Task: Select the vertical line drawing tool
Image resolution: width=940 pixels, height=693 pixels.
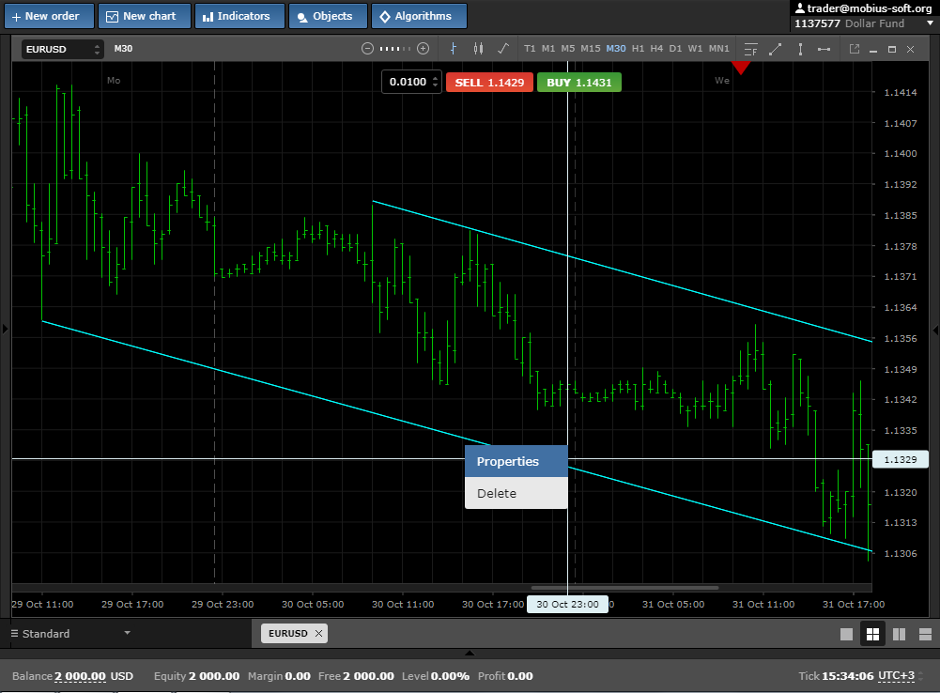Action: coord(800,49)
